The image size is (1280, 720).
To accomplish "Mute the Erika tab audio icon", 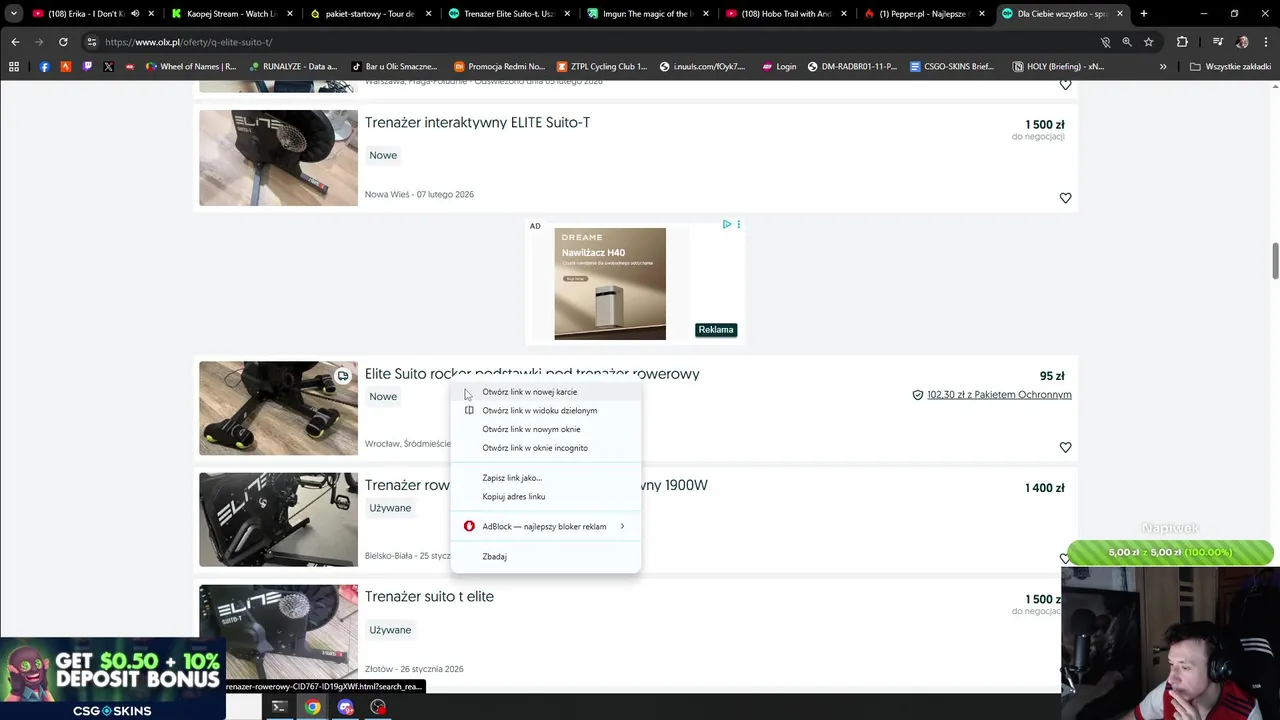I will pyautogui.click(x=135, y=14).
